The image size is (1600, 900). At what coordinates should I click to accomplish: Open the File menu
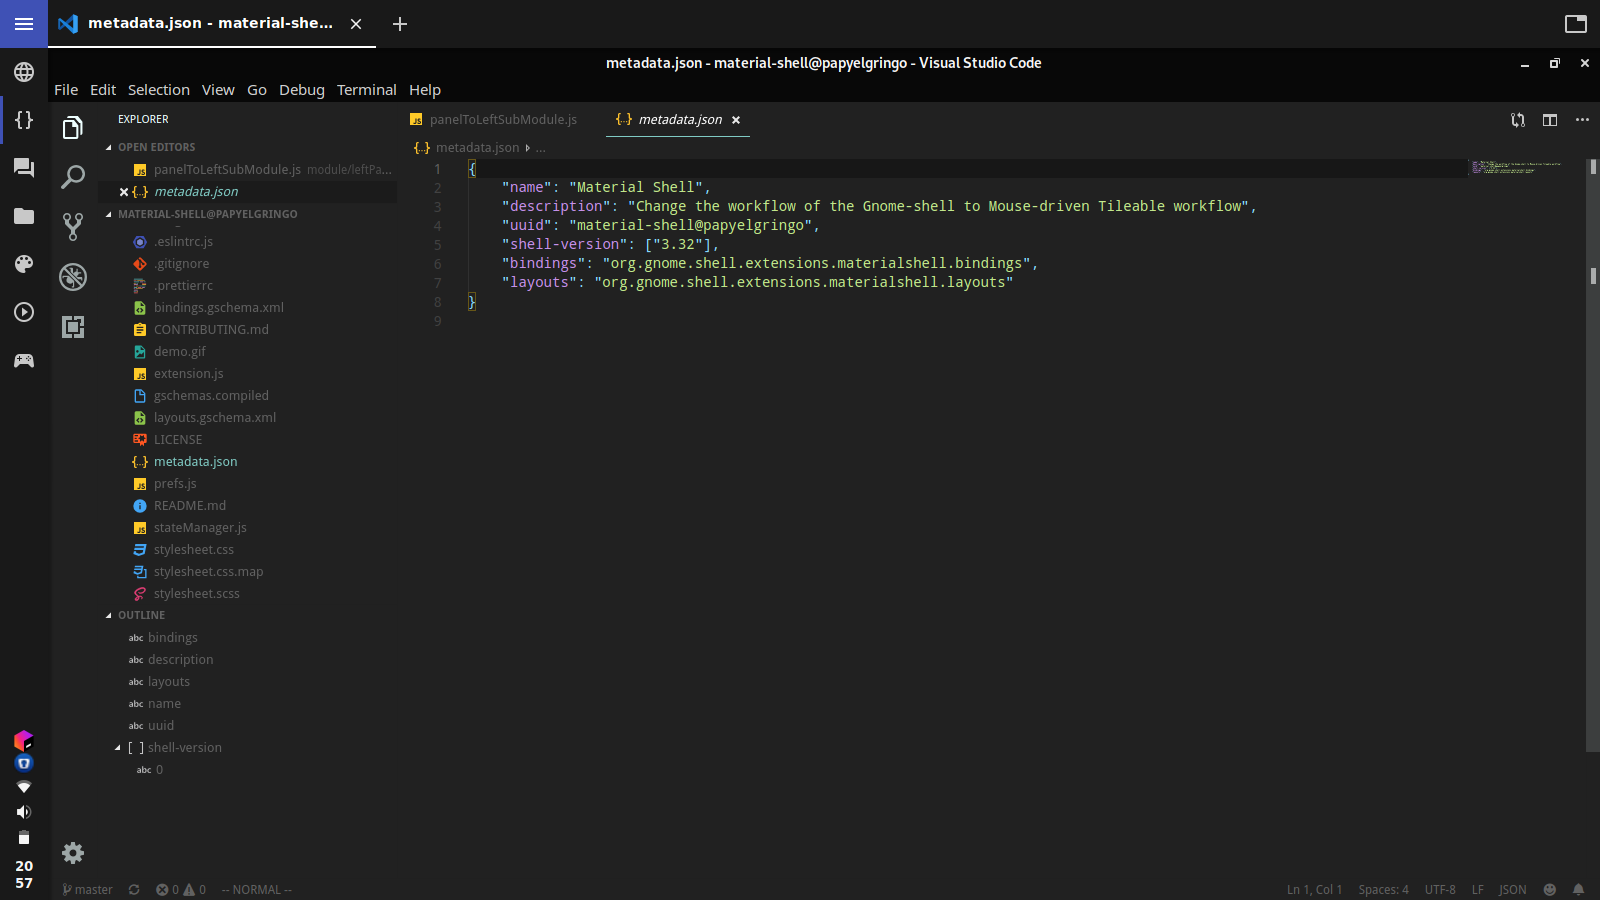coord(66,90)
